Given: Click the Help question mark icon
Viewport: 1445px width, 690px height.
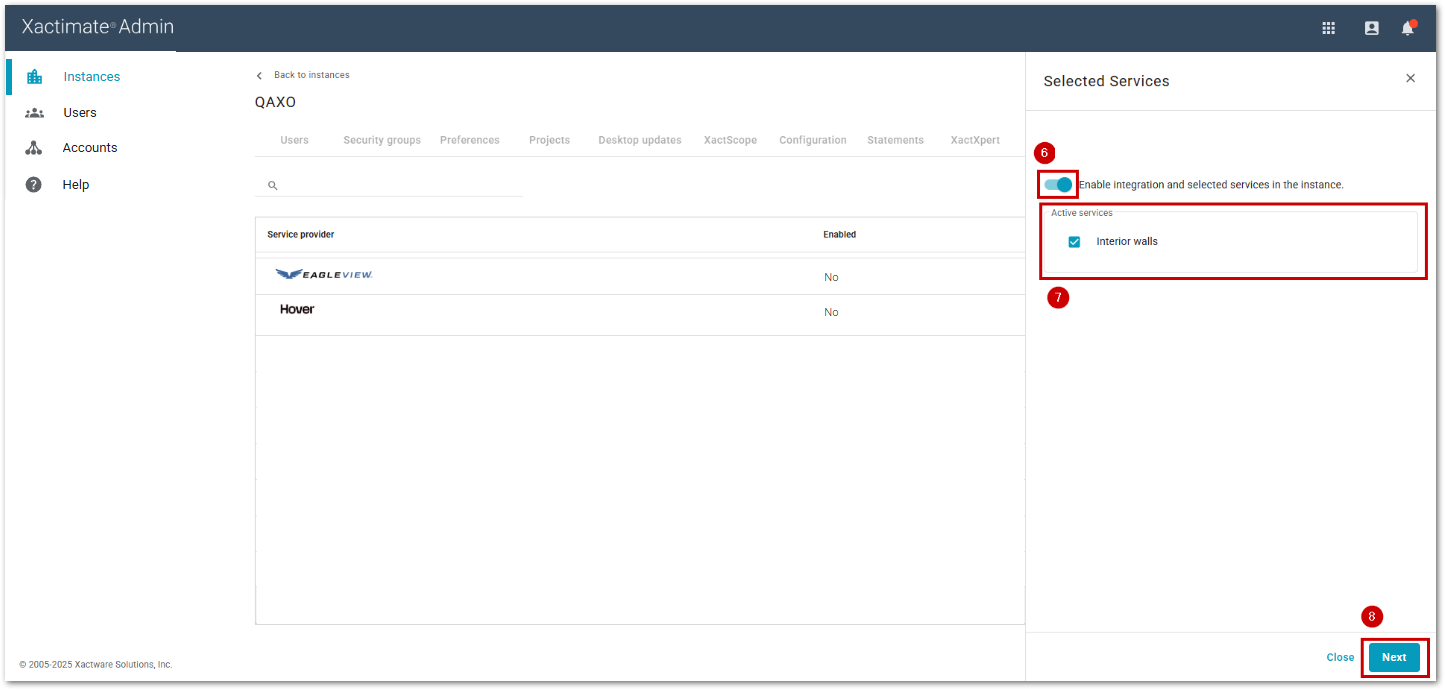Looking at the screenshot, I should pos(34,185).
